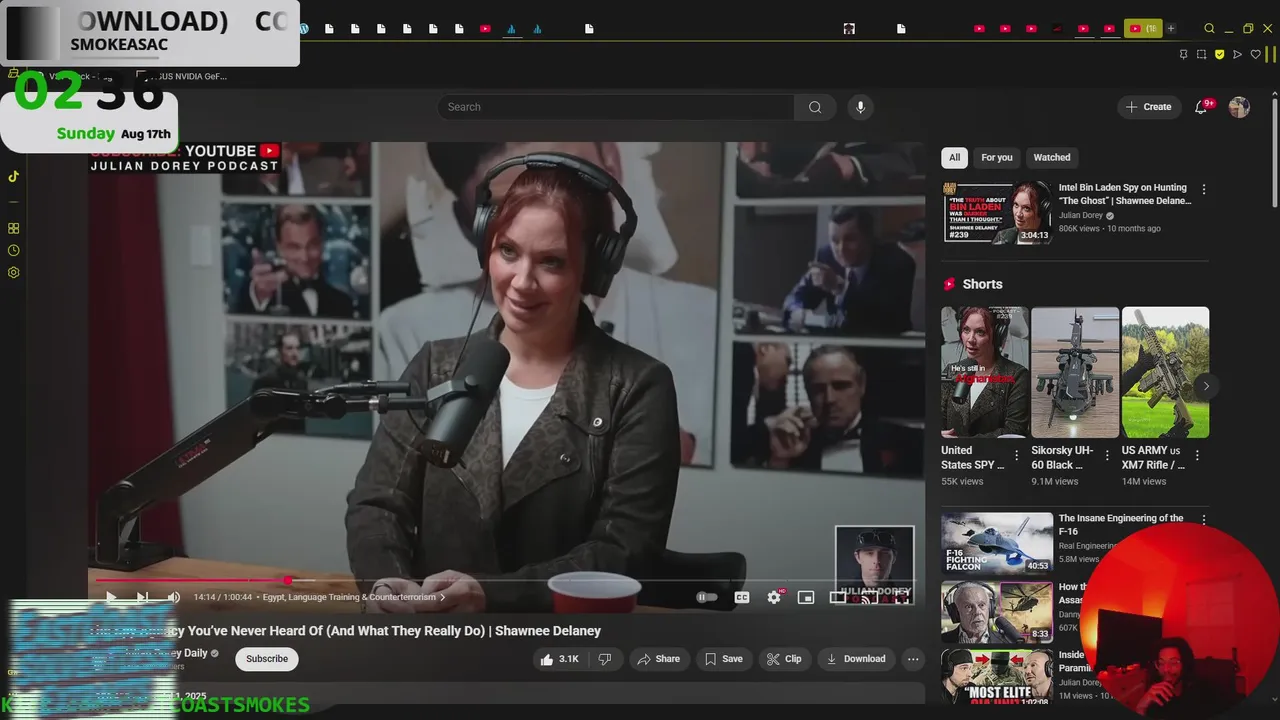Open browser sidebar settings gear

click(13, 272)
